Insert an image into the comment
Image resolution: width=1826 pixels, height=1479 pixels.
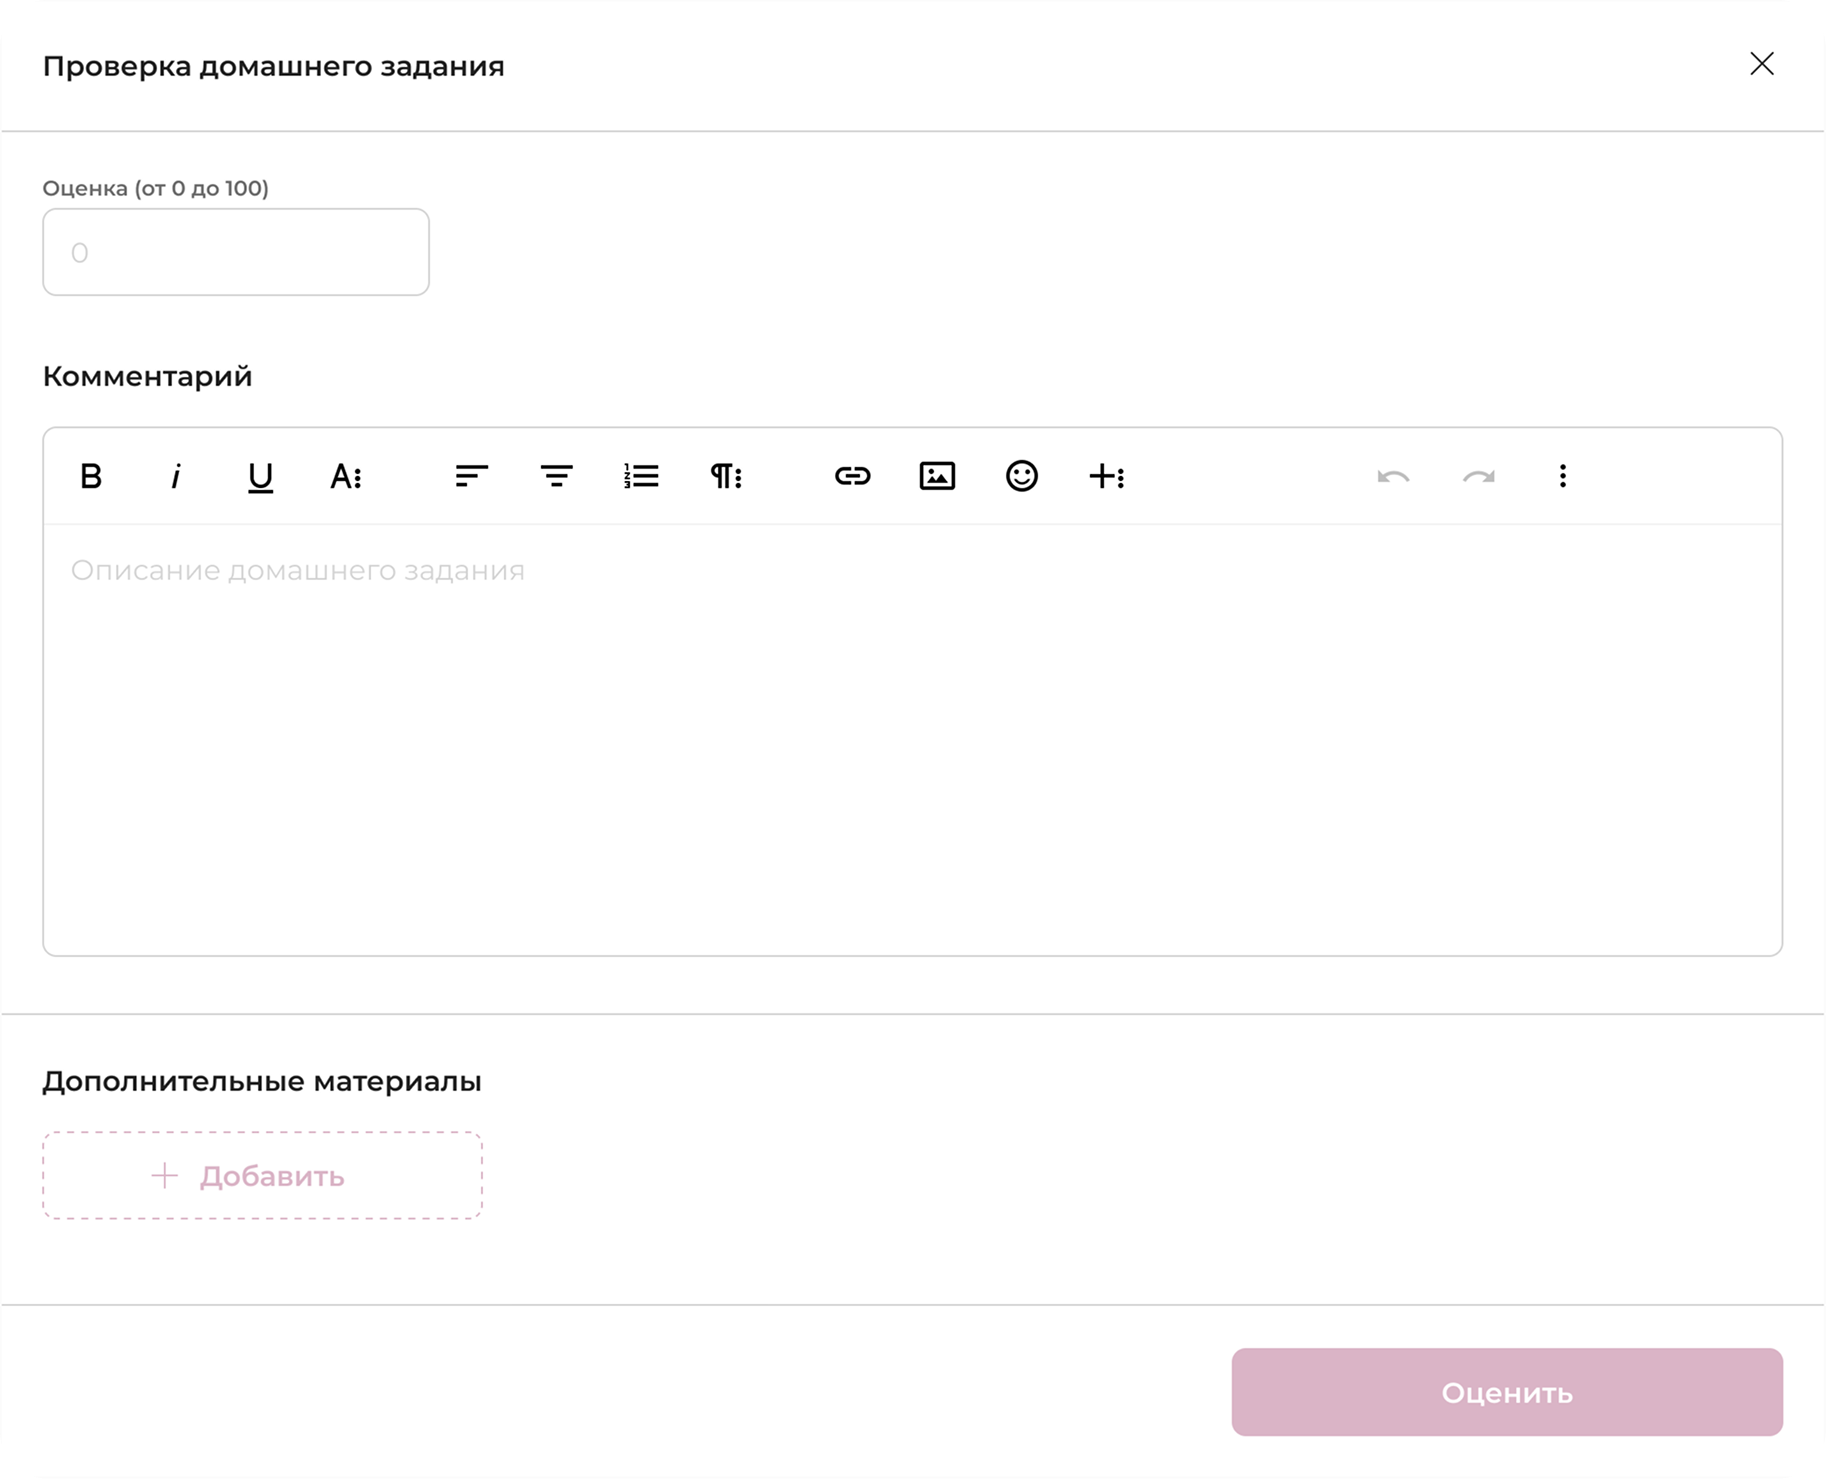[x=938, y=477]
